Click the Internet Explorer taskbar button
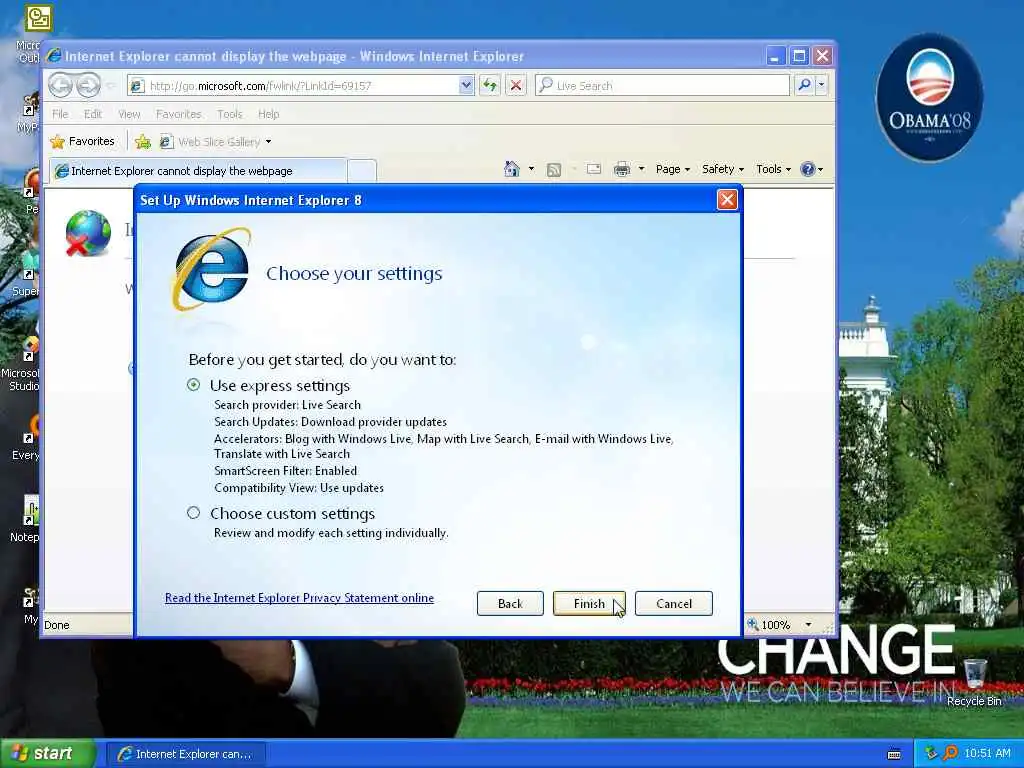1024x768 pixels. (x=186, y=754)
